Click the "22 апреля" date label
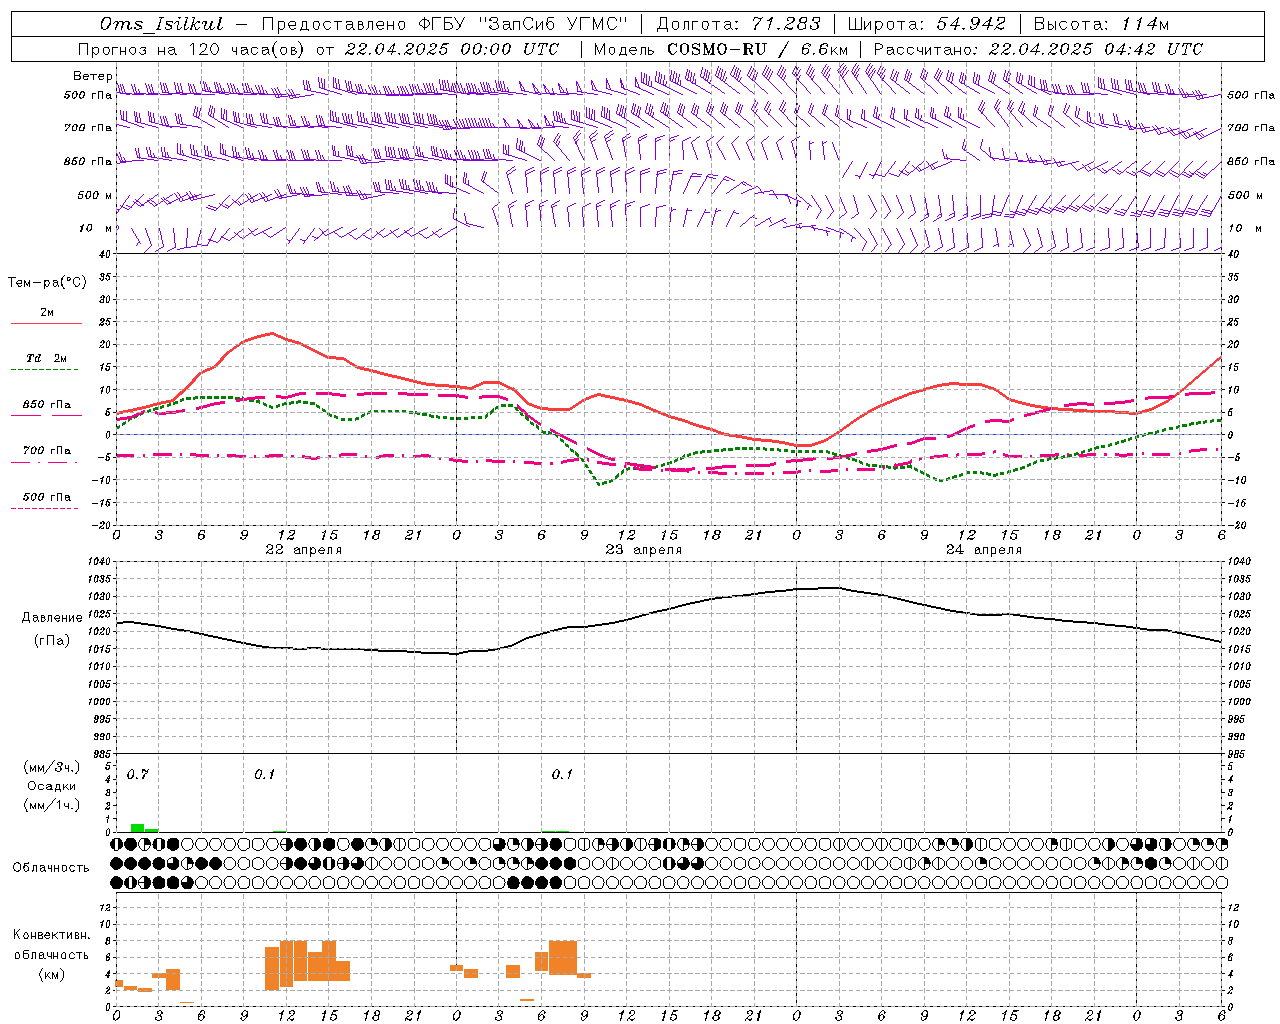This screenshot has height=1024, width=1280. (x=303, y=550)
